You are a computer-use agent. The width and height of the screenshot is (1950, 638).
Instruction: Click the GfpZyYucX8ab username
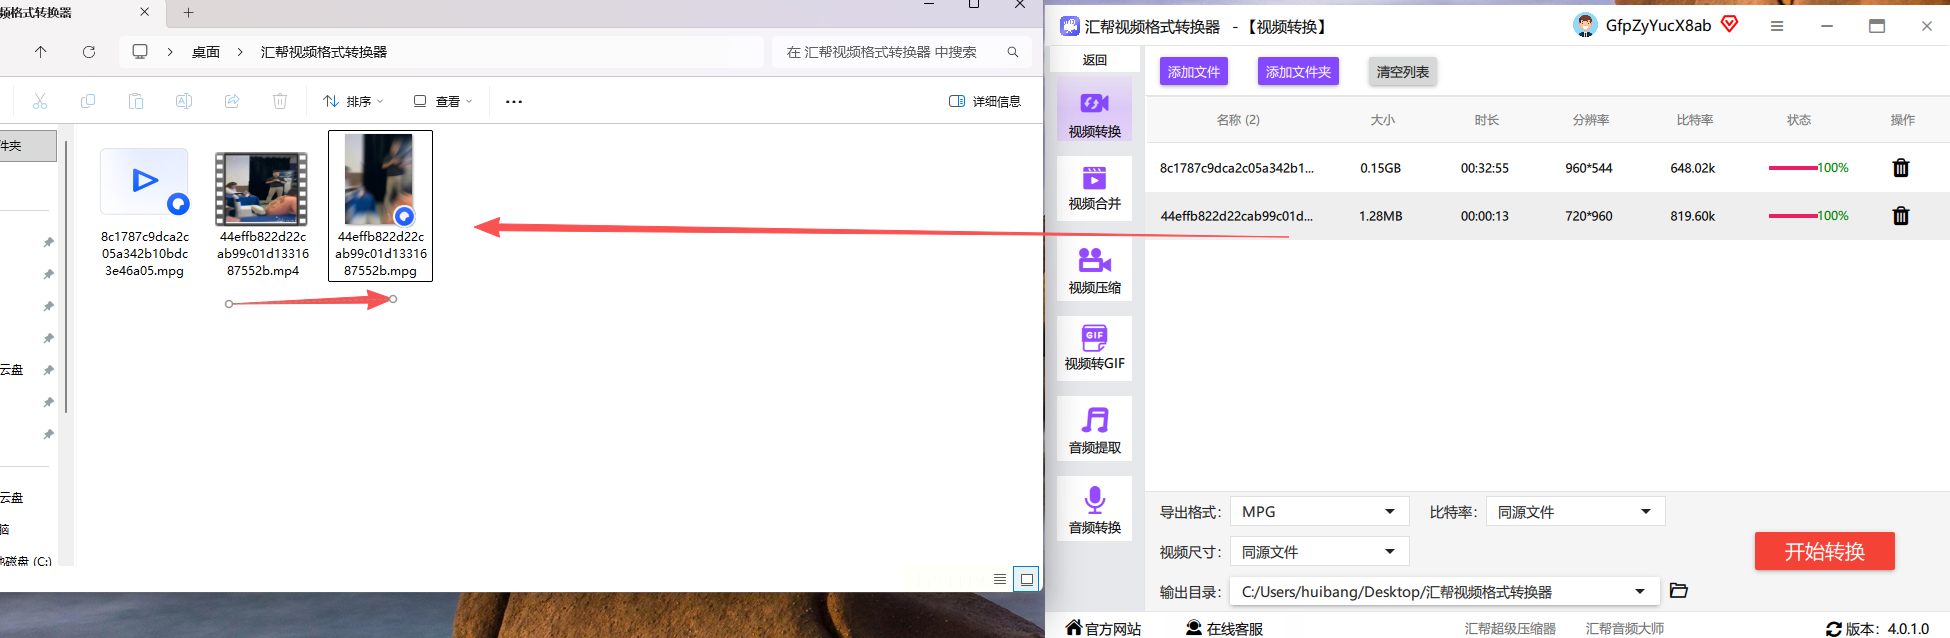coord(1658,26)
